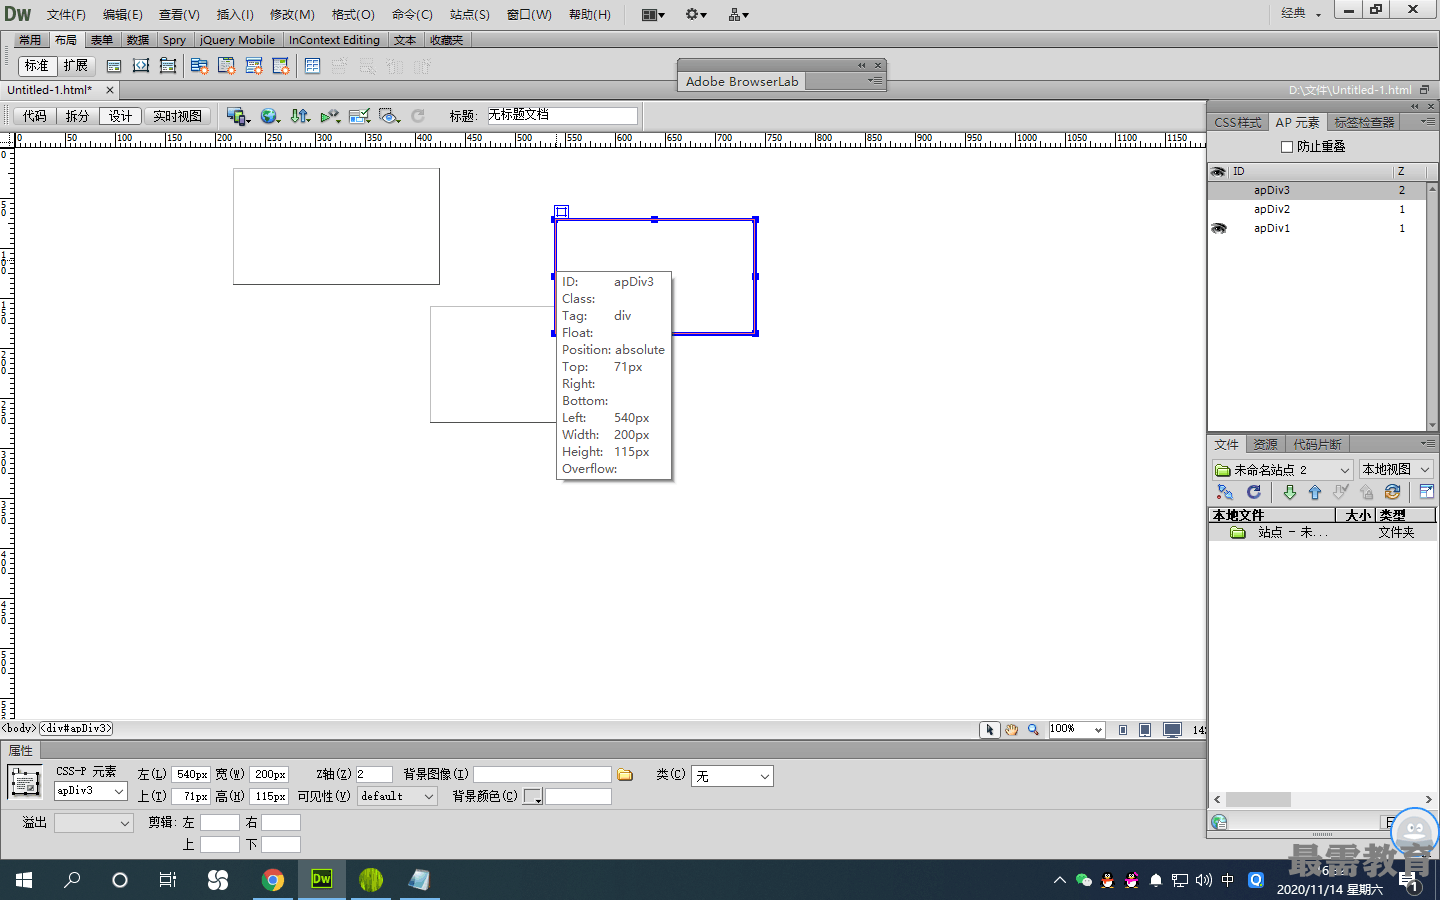Switch to 拆分 view
The width and height of the screenshot is (1440, 900).
(77, 116)
